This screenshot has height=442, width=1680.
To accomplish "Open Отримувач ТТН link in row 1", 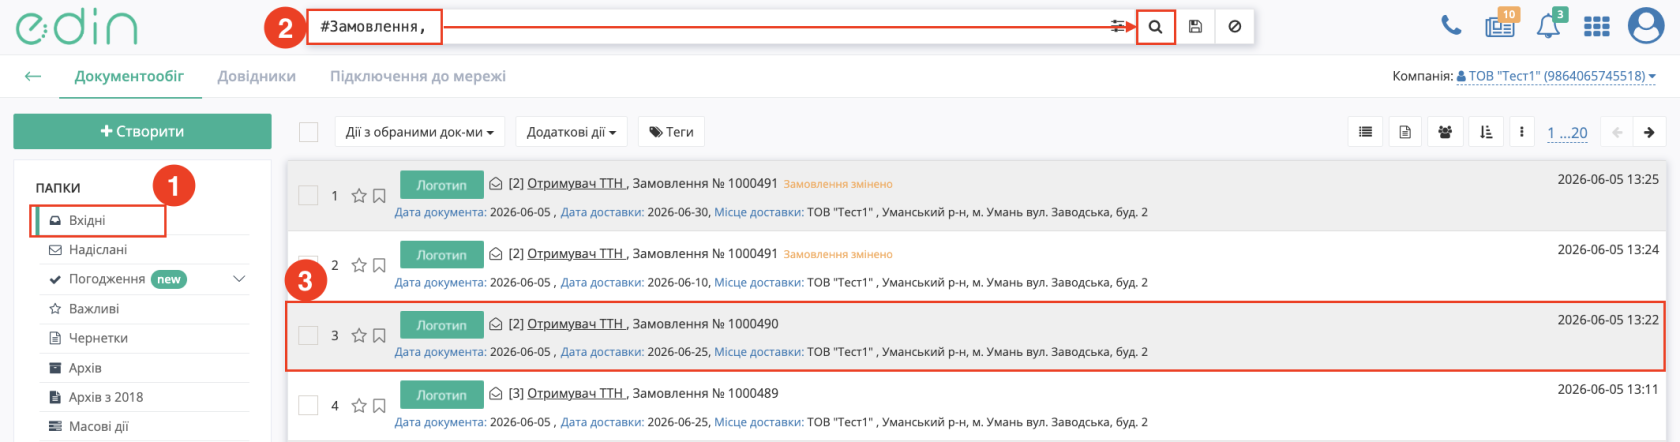I will tap(575, 184).
